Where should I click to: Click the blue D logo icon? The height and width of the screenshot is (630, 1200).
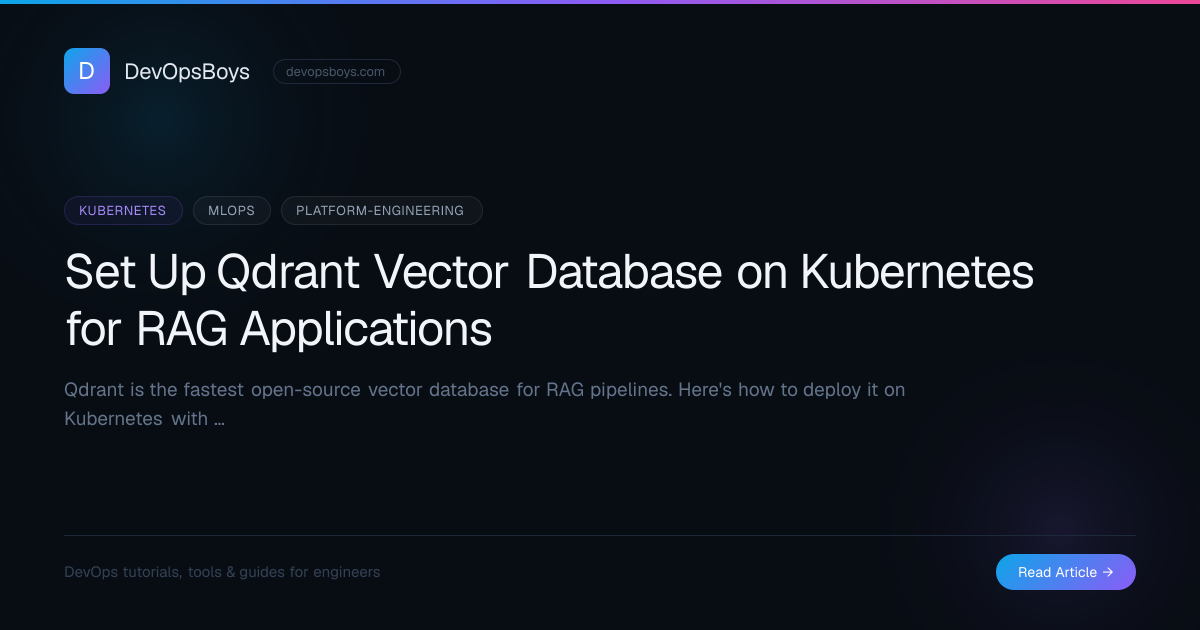[x=87, y=71]
